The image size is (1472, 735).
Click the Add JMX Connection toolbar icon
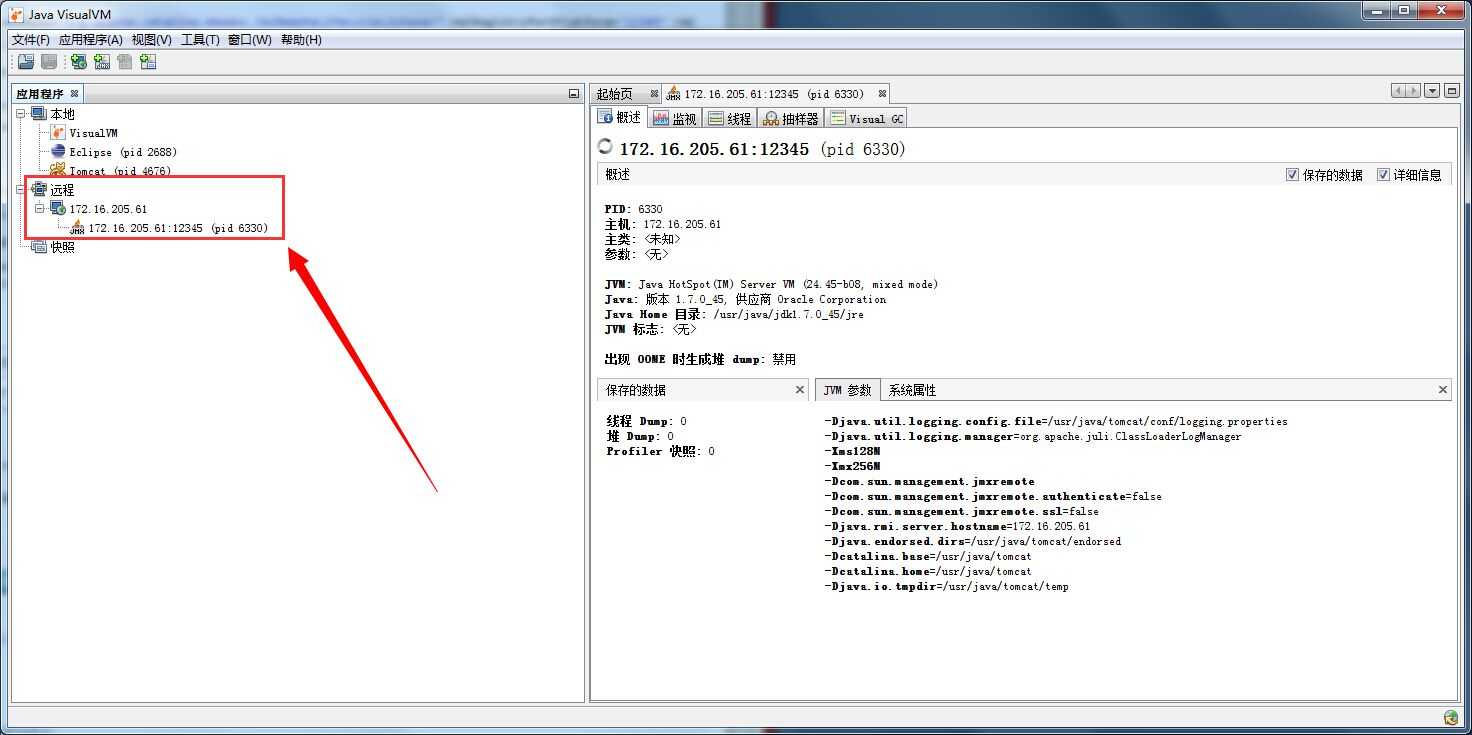101,62
